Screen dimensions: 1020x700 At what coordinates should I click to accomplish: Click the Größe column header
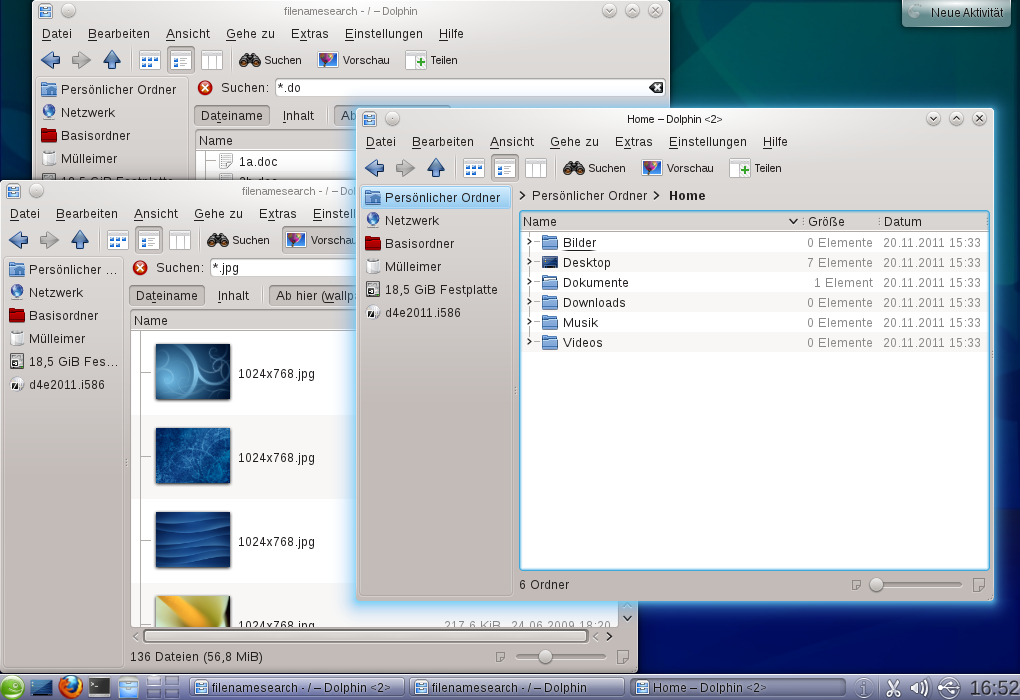click(840, 221)
